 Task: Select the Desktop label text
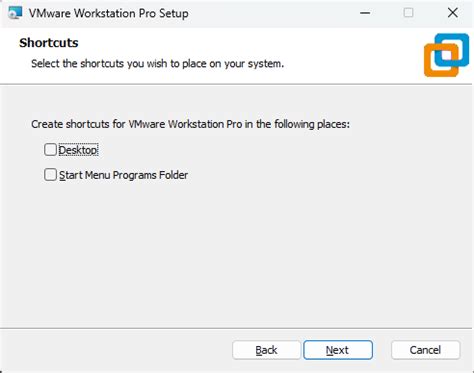pyautogui.click(x=78, y=150)
